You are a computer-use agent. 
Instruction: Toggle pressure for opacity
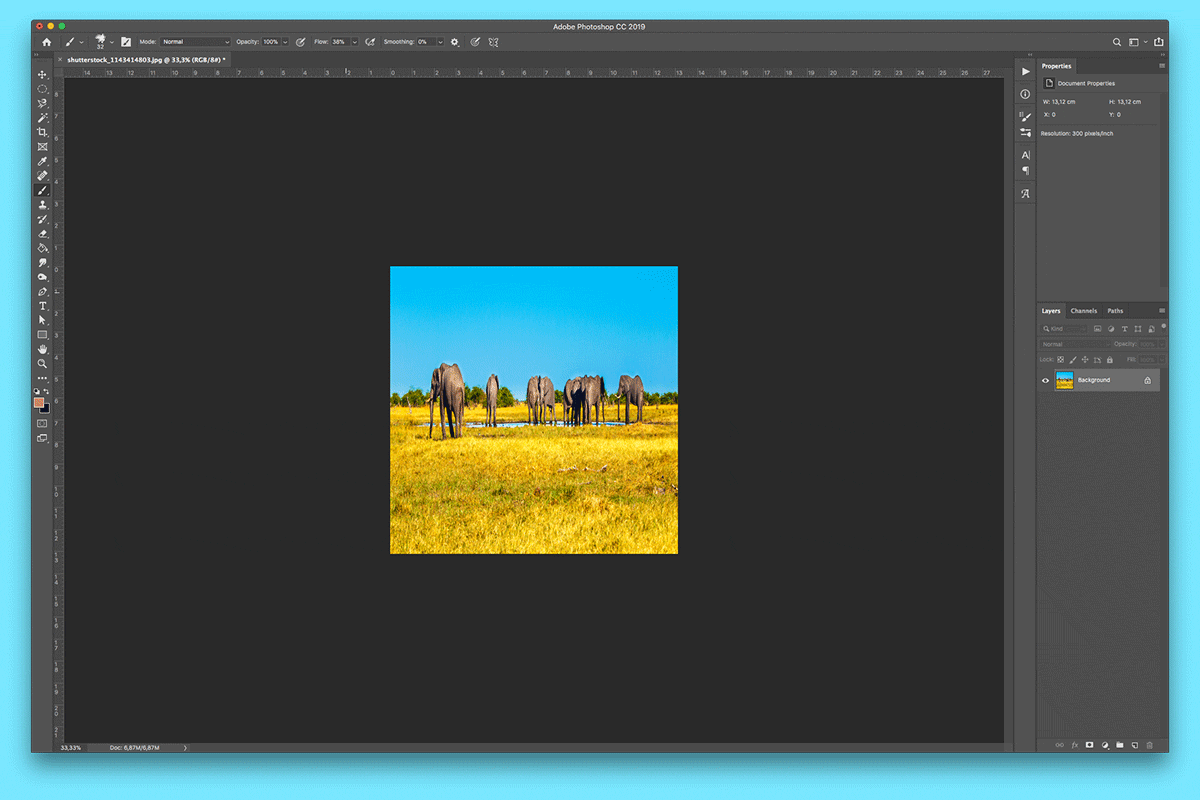(x=300, y=42)
